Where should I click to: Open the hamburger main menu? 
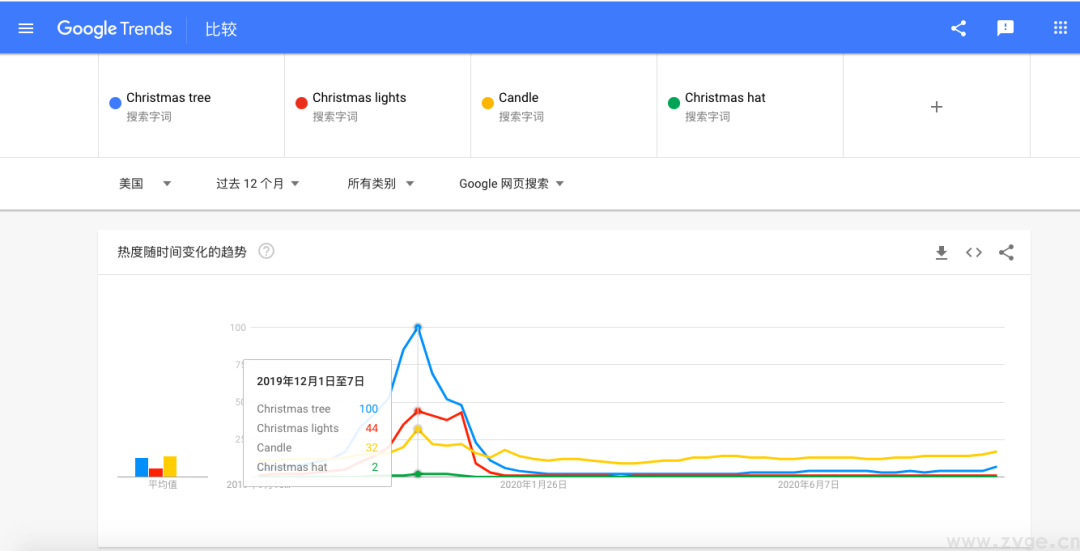click(26, 28)
